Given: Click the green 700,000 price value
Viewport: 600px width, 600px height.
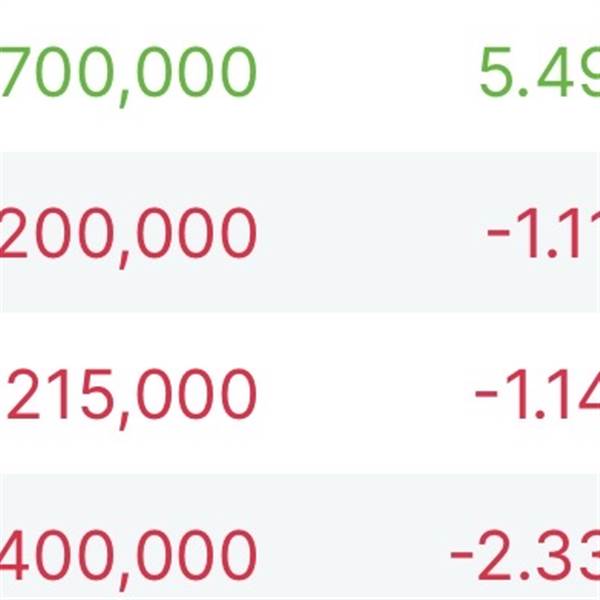Looking at the screenshot, I should tap(128, 73).
